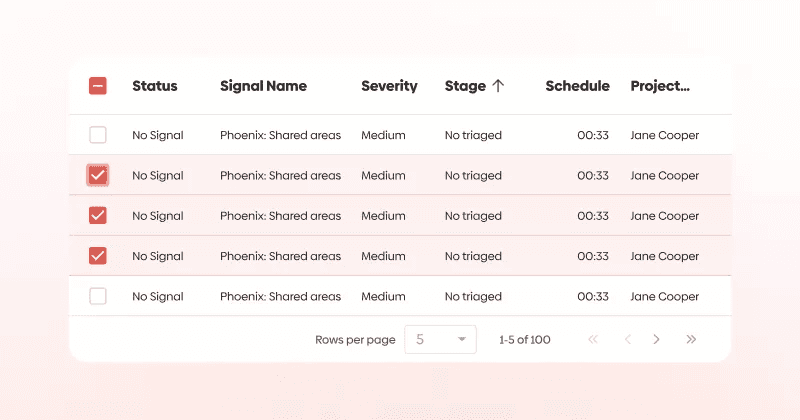Screen dimensions: 800x420
Task: Jump to the last page arrow
Action: click(x=691, y=339)
